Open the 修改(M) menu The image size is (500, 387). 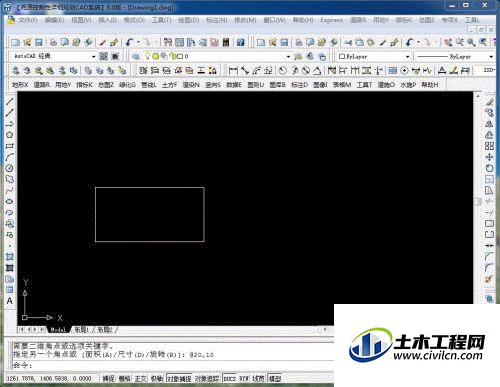click(245, 20)
